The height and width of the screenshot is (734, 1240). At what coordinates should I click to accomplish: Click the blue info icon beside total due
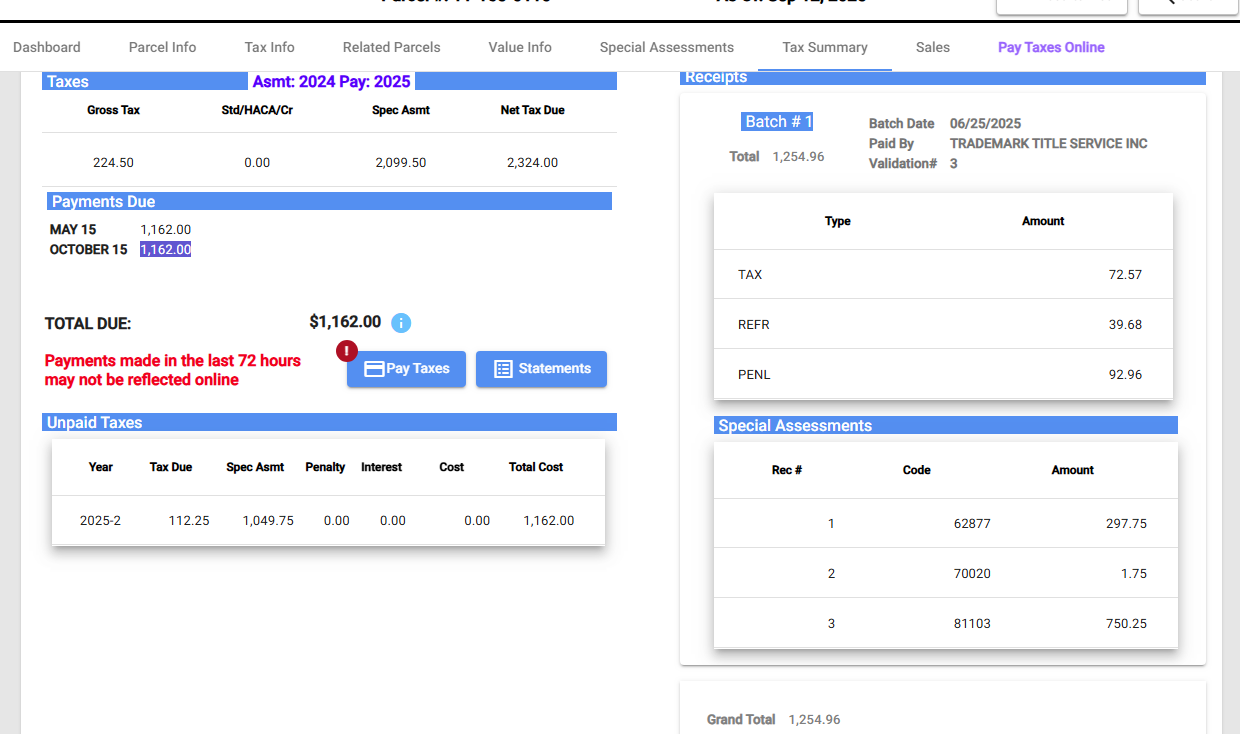pyautogui.click(x=401, y=323)
